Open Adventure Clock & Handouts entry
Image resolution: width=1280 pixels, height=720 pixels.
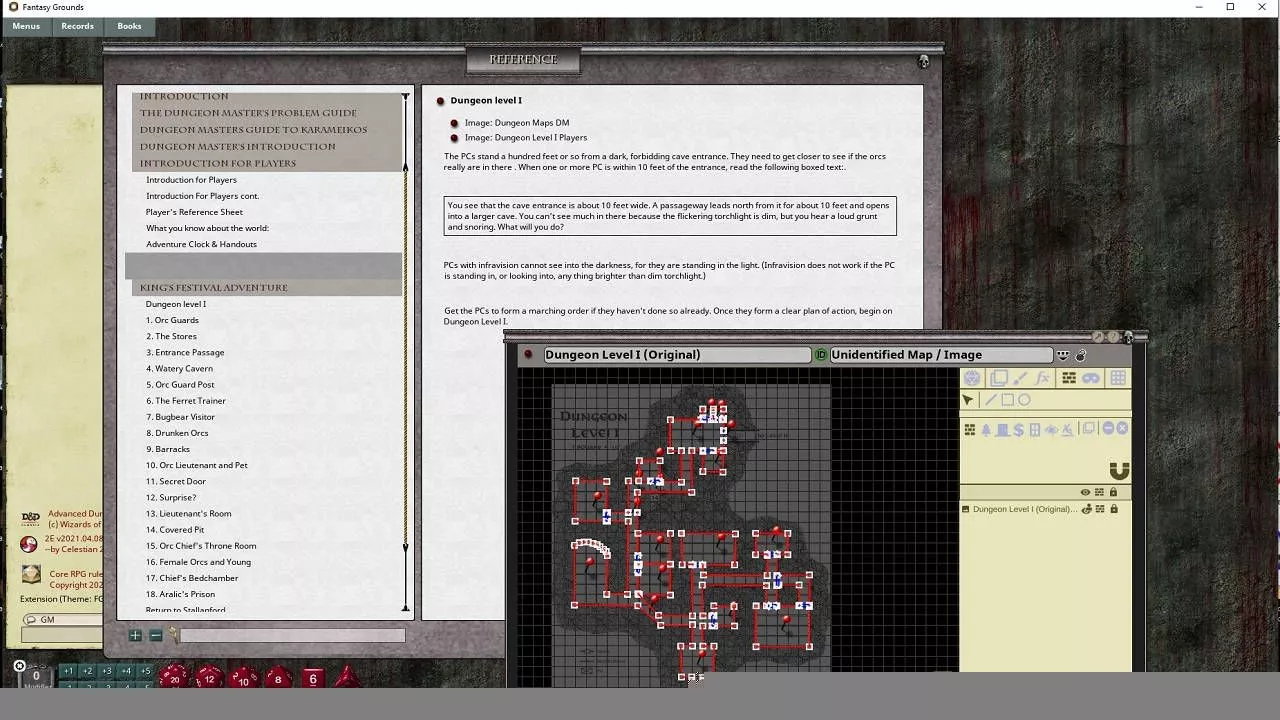pos(201,244)
